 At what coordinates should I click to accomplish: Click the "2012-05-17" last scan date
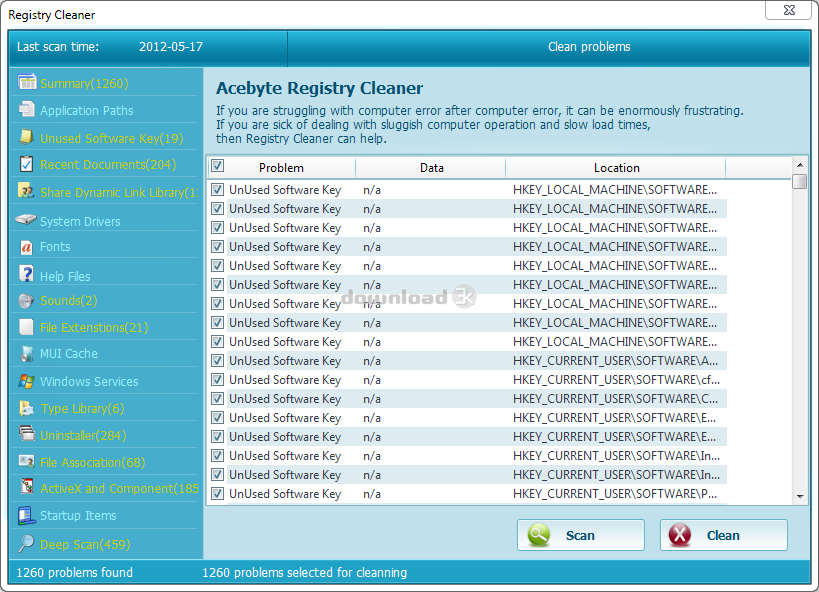point(171,47)
